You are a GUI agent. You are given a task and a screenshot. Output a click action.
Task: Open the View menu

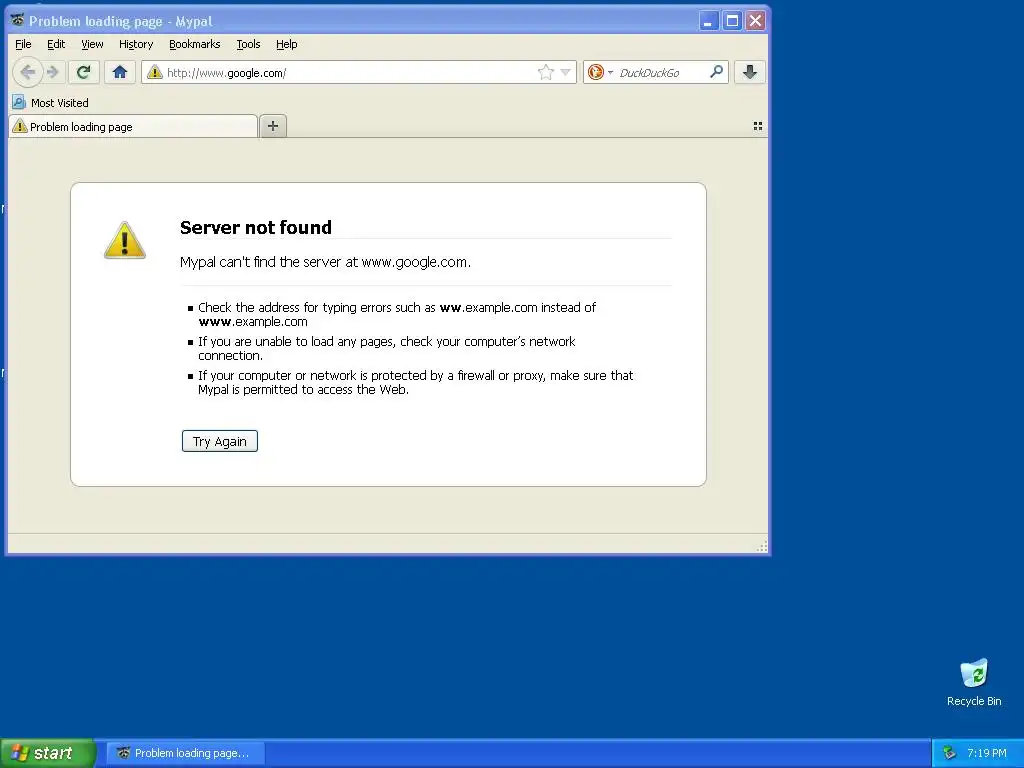pyautogui.click(x=92, y=44)
